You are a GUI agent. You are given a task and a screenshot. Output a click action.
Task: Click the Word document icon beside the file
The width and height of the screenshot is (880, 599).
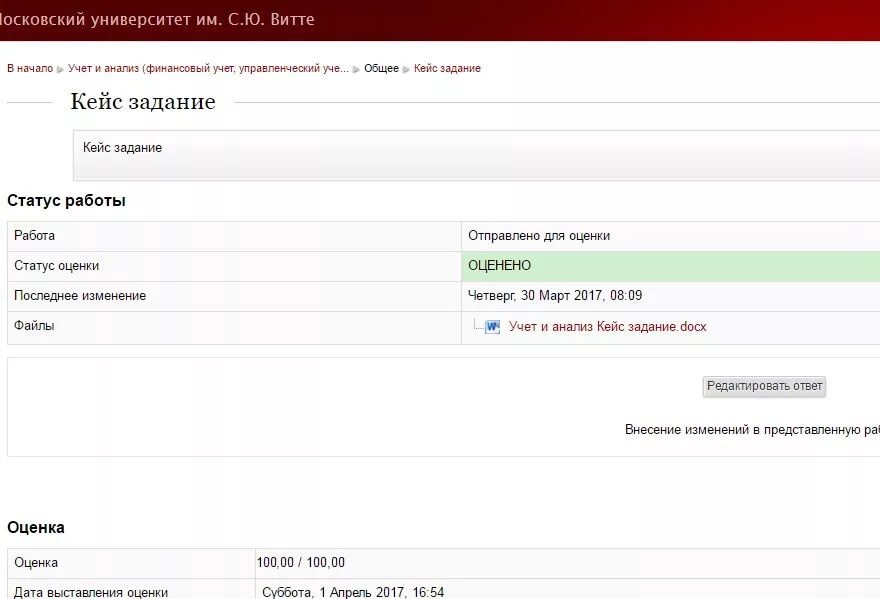(x=492, y=327)
